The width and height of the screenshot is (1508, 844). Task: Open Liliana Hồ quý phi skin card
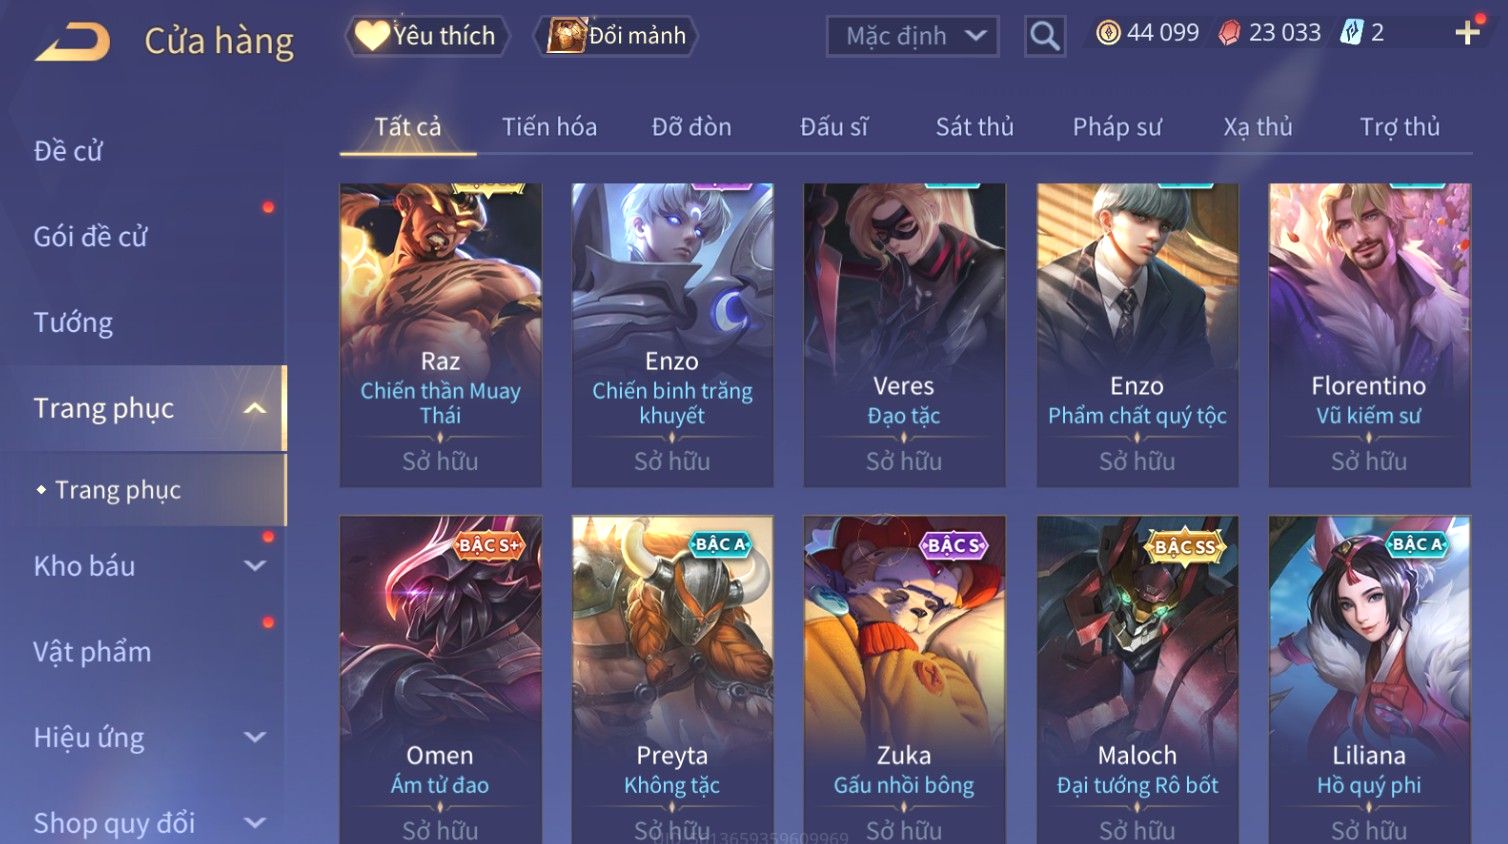click(1369, 680)
